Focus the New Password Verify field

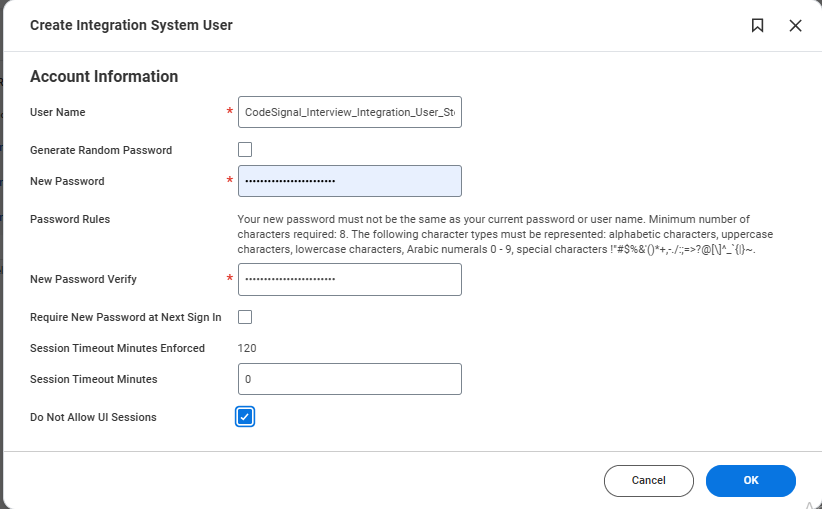tap(350, 279)
